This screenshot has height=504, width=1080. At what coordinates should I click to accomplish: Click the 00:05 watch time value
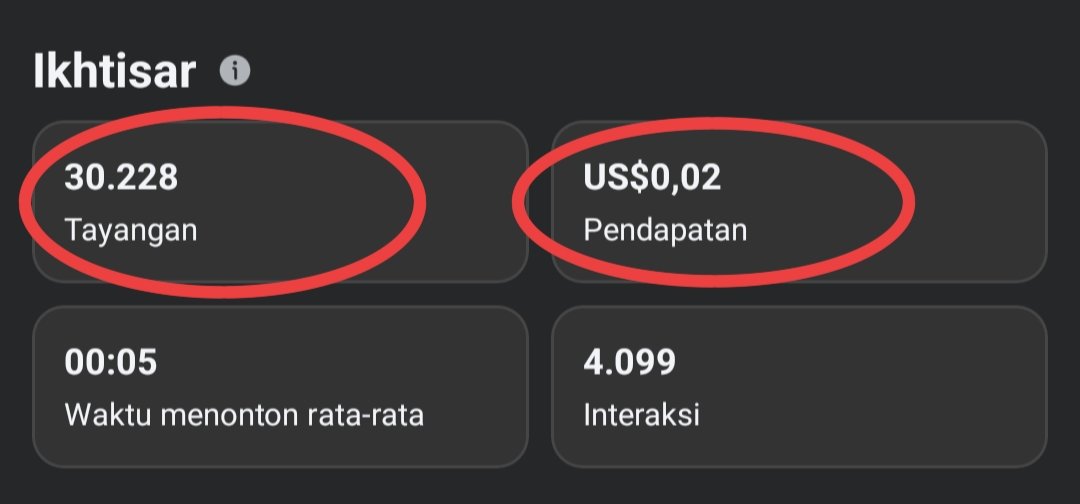(x=111, y=362)
